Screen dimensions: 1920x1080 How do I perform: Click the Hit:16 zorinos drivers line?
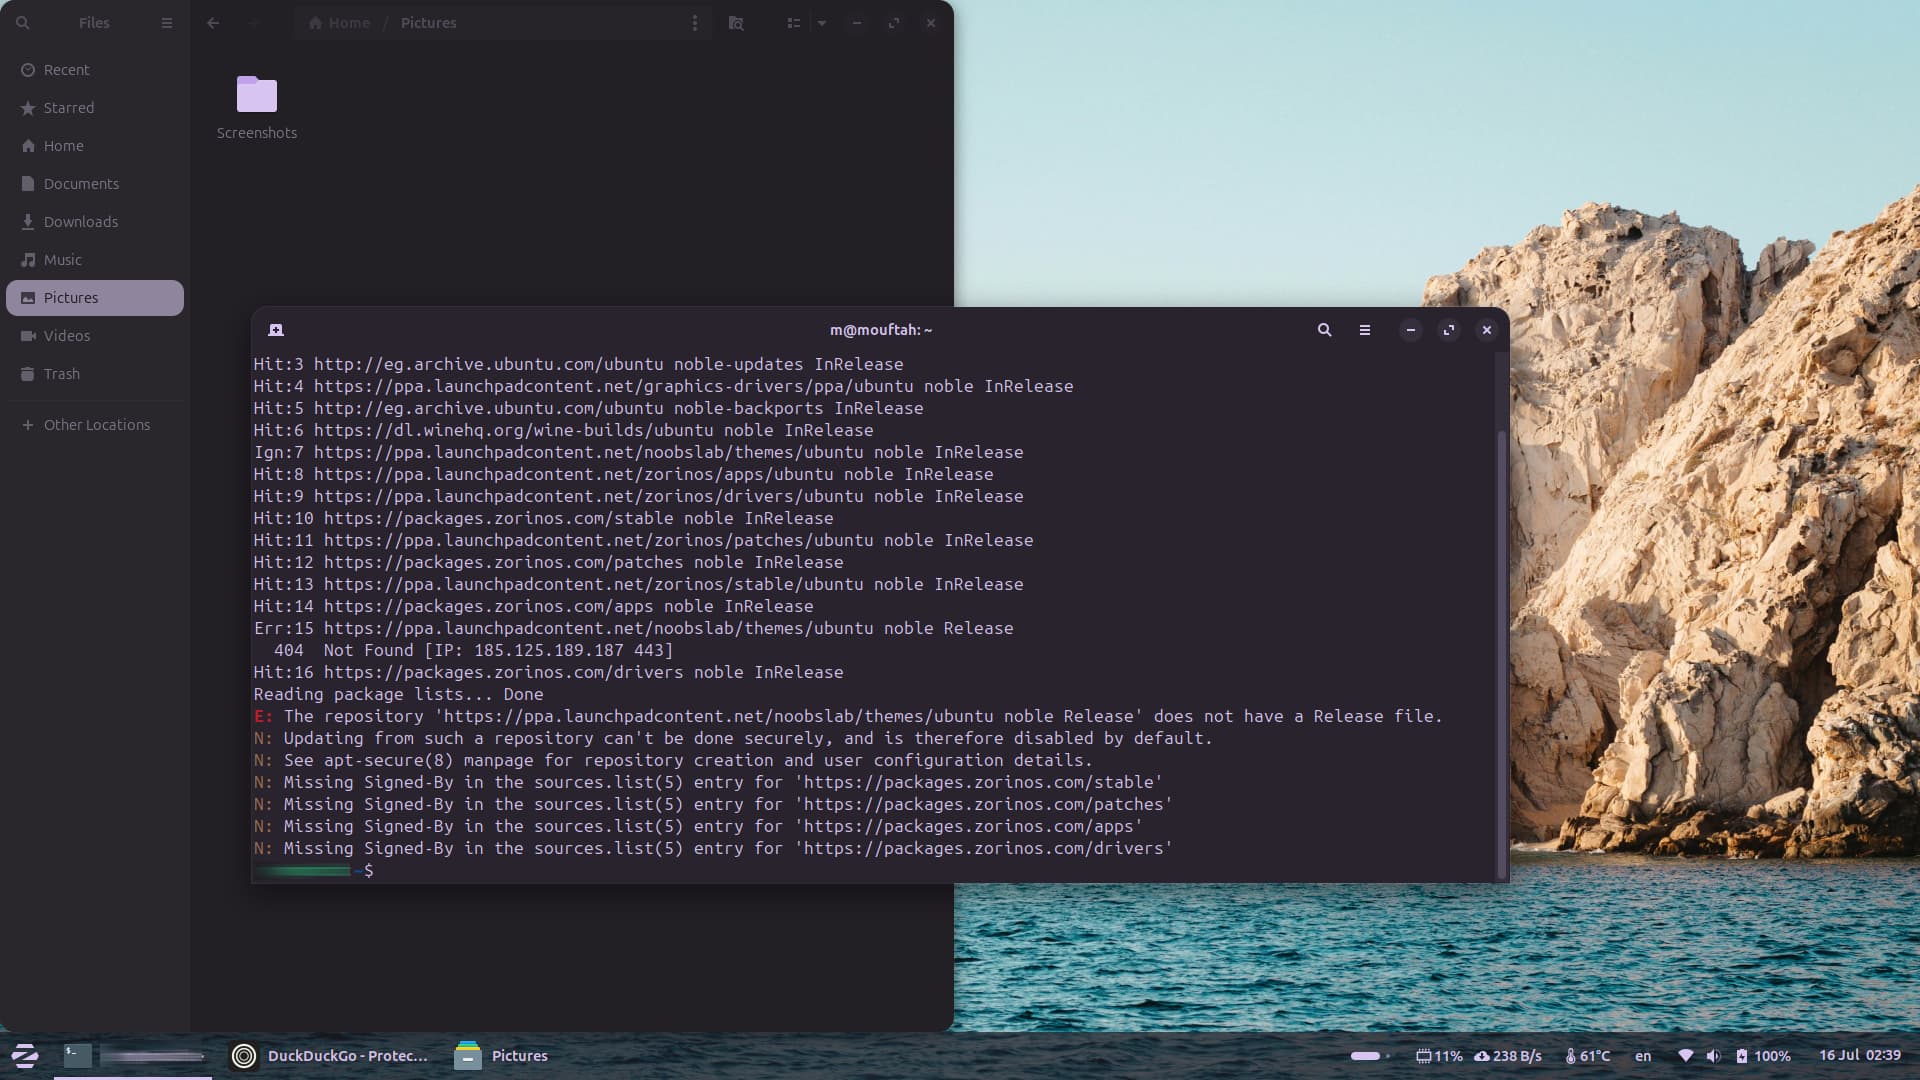point(549,673)
